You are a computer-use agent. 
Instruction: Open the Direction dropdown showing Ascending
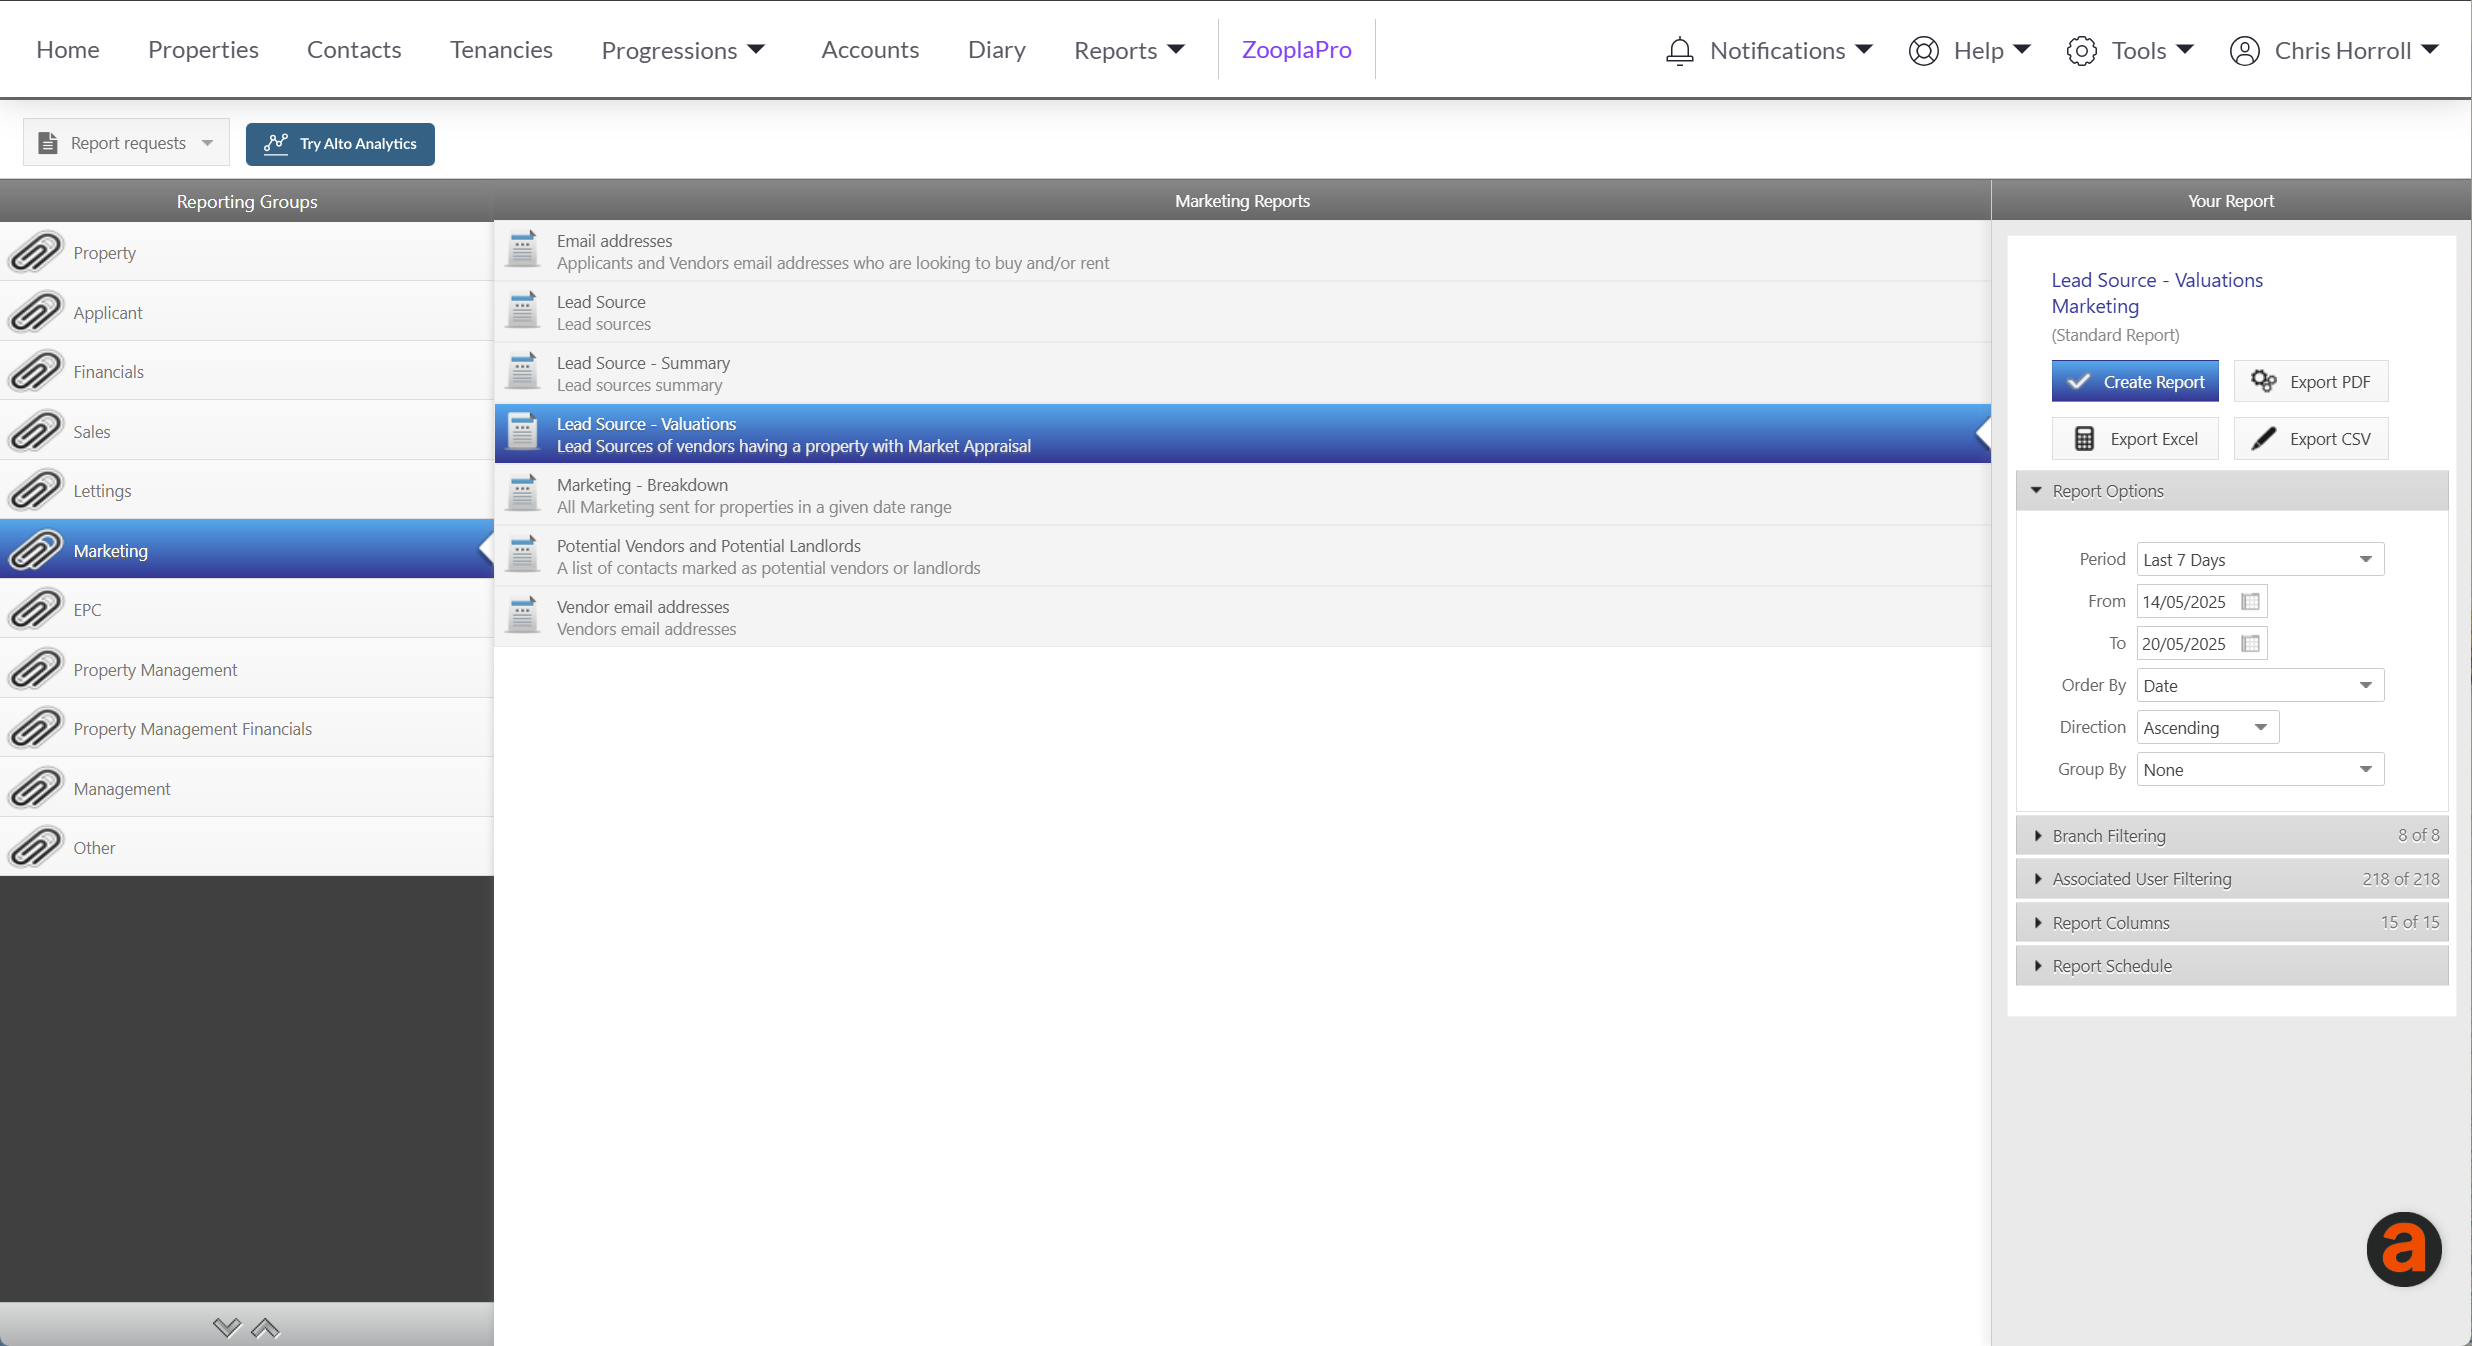(x=2208, y=727)
